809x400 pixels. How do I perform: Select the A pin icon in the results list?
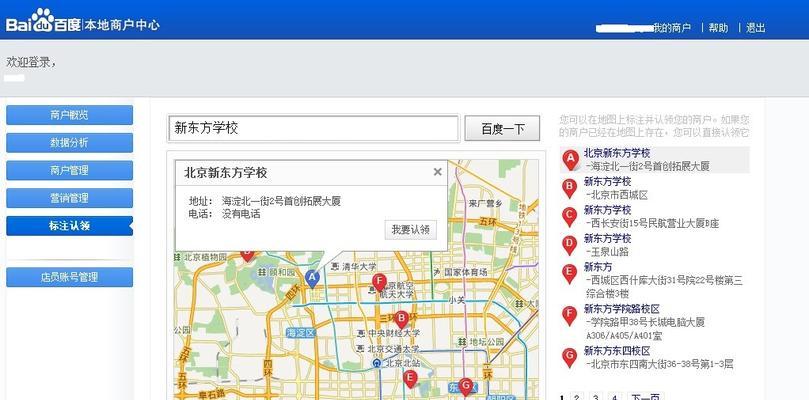point(570,159)
